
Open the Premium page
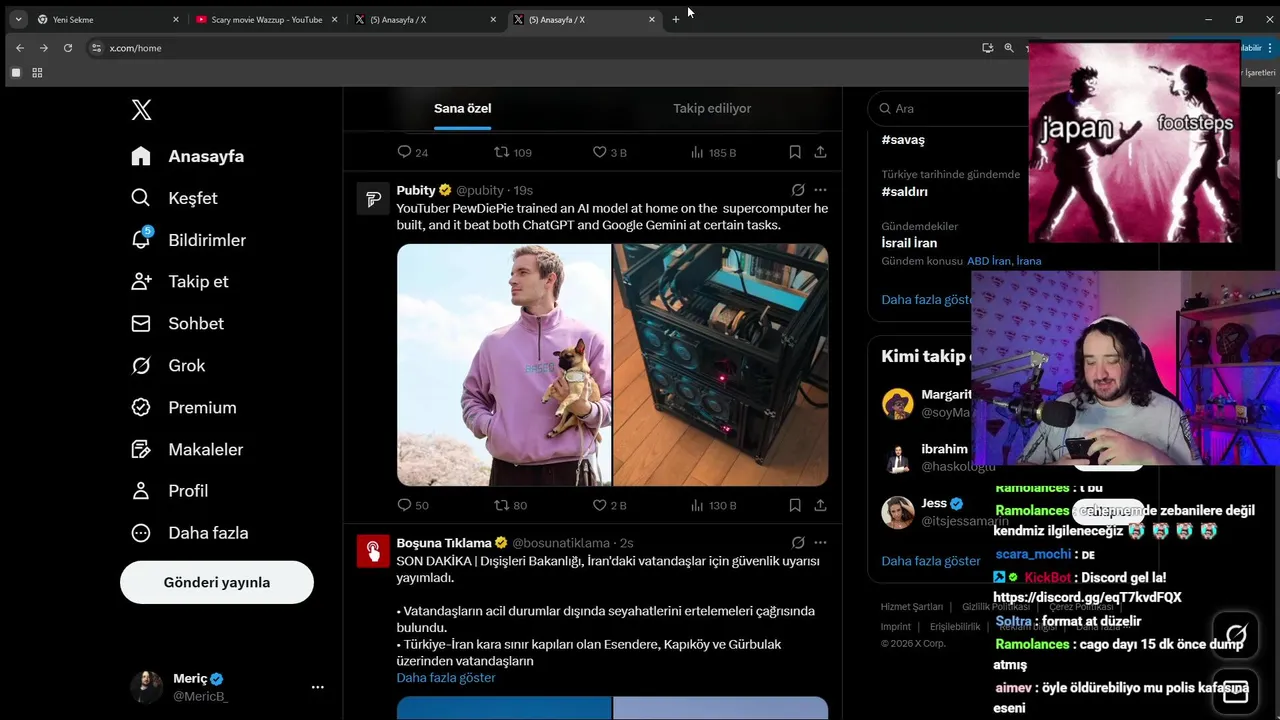pyautogui.click(x=184, y=407)
